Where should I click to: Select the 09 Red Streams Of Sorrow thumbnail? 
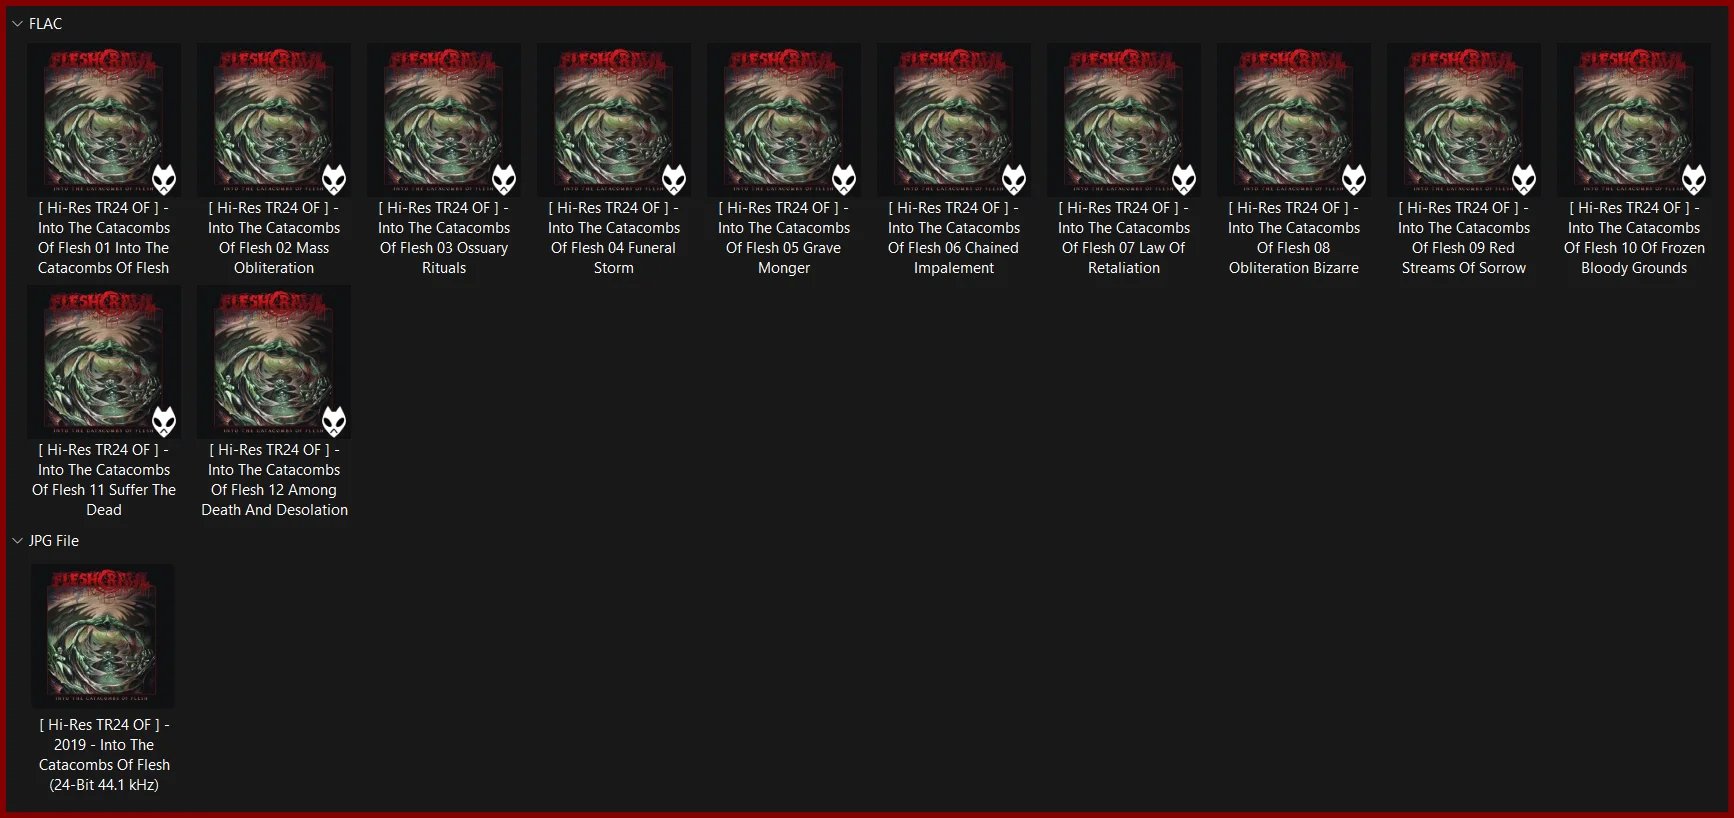1464,119
